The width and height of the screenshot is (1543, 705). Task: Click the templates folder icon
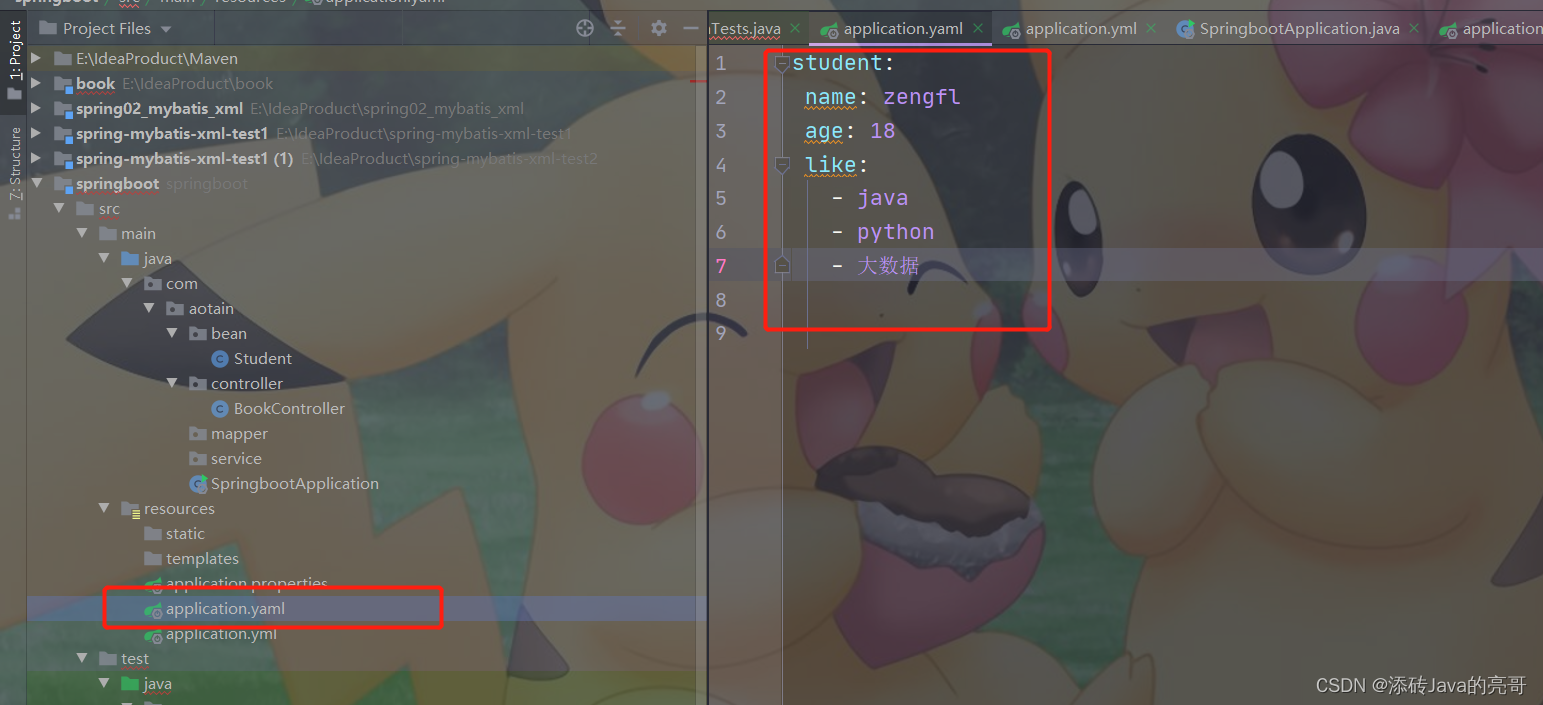tap(153, 558)
